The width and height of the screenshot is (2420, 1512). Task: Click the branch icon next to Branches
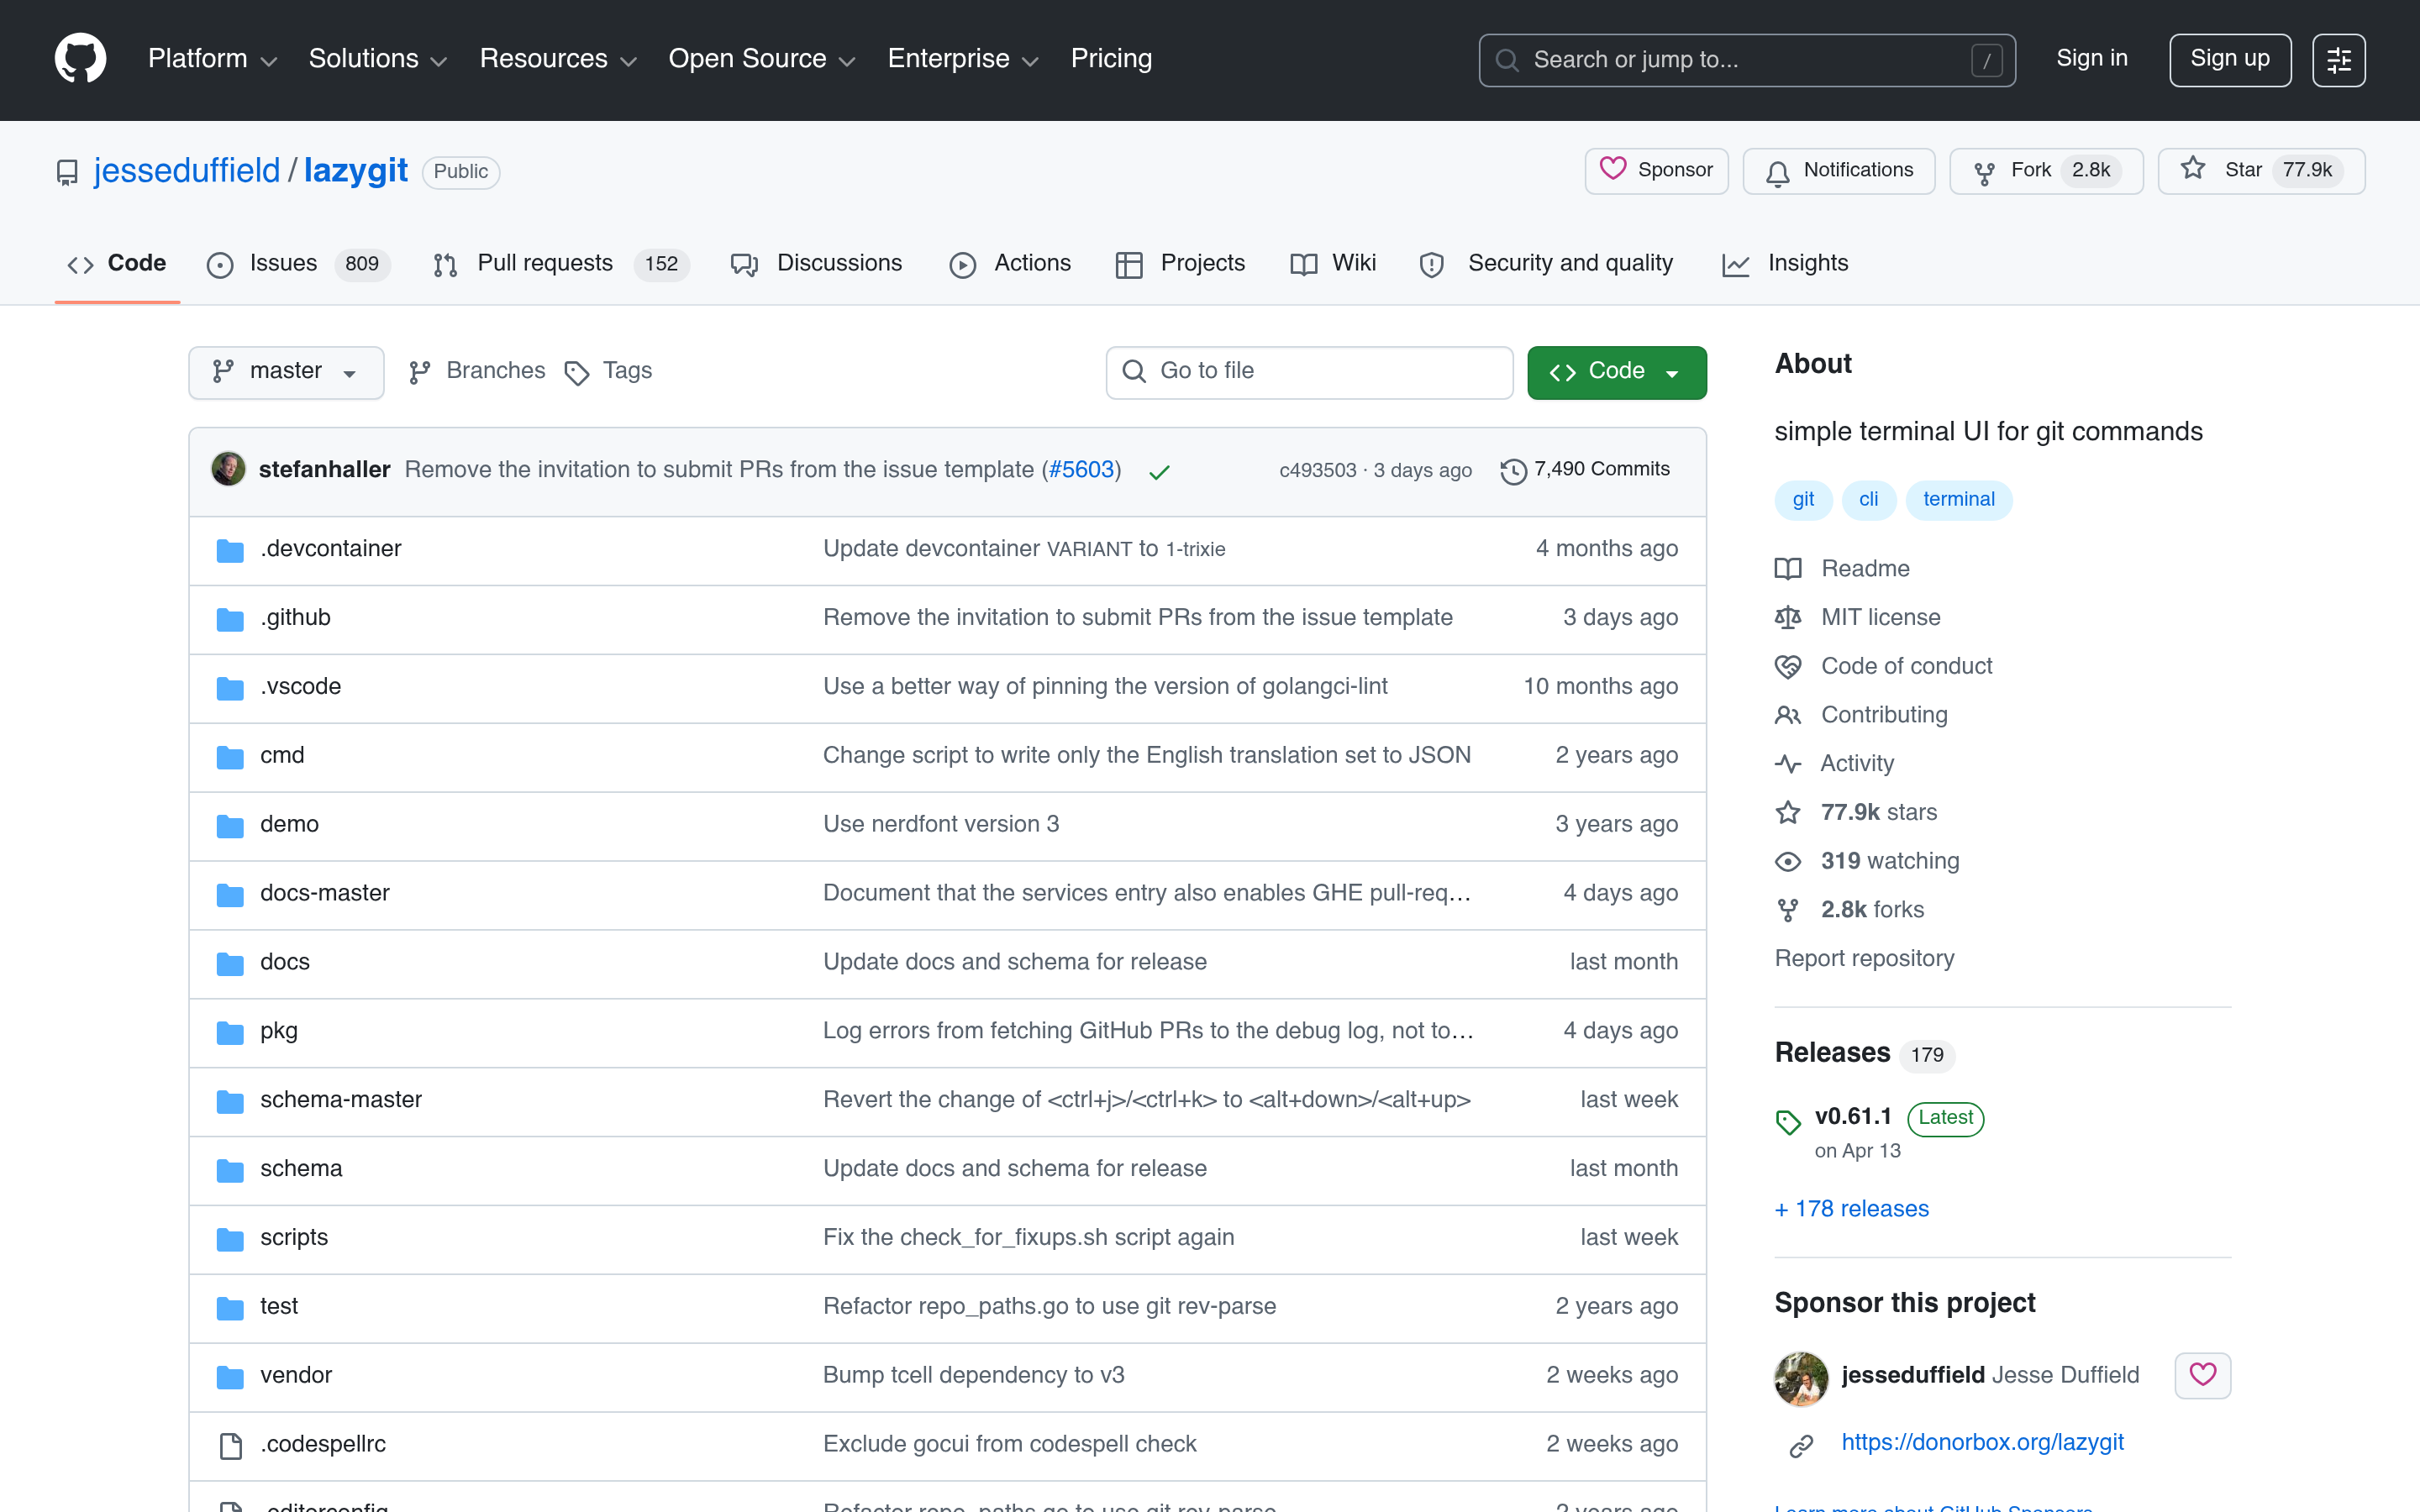[x=420, y=373]
